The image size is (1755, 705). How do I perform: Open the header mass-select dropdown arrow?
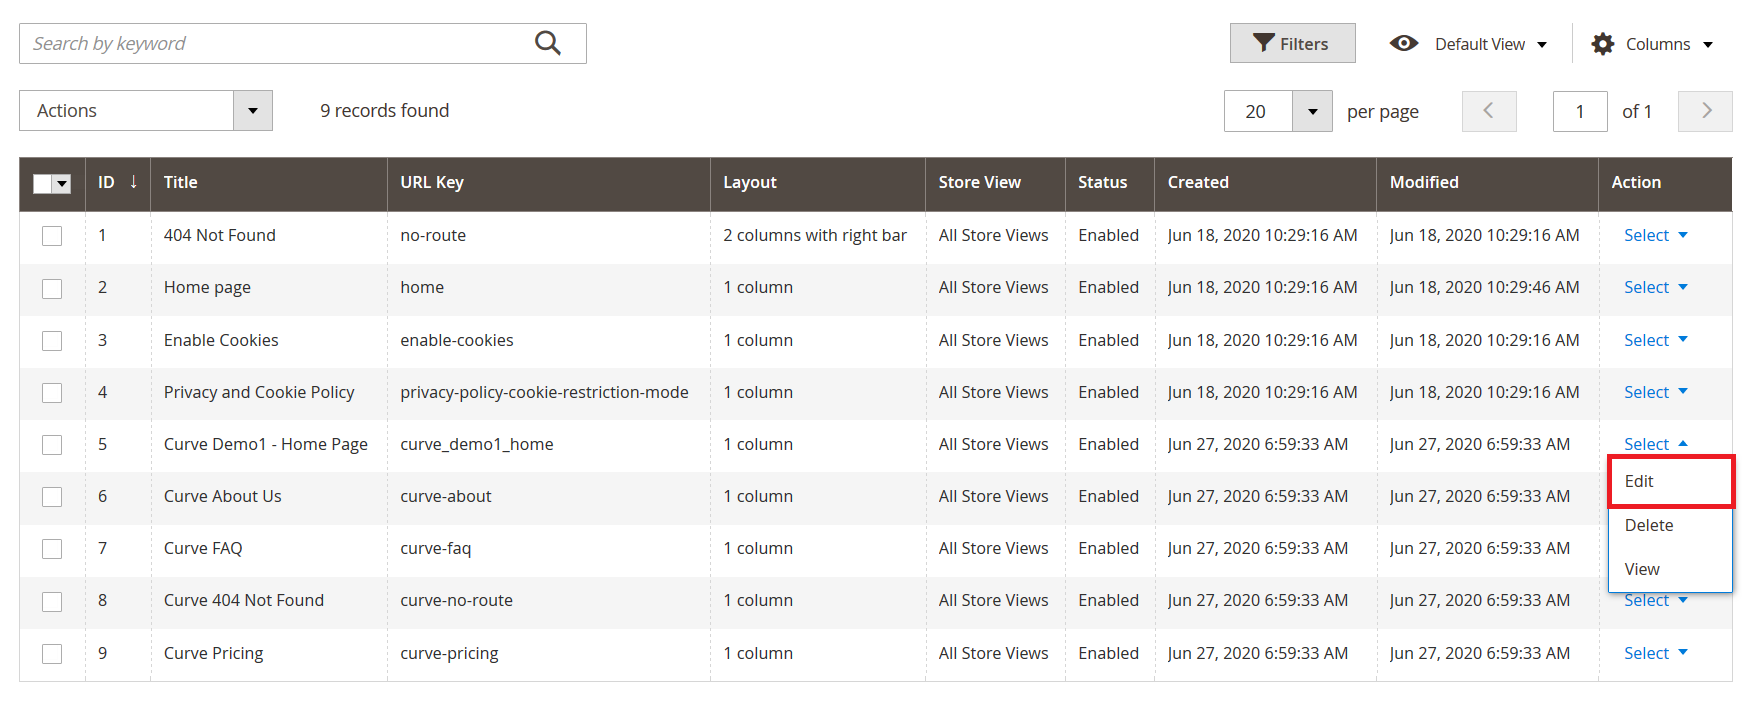tap(62, 184)
